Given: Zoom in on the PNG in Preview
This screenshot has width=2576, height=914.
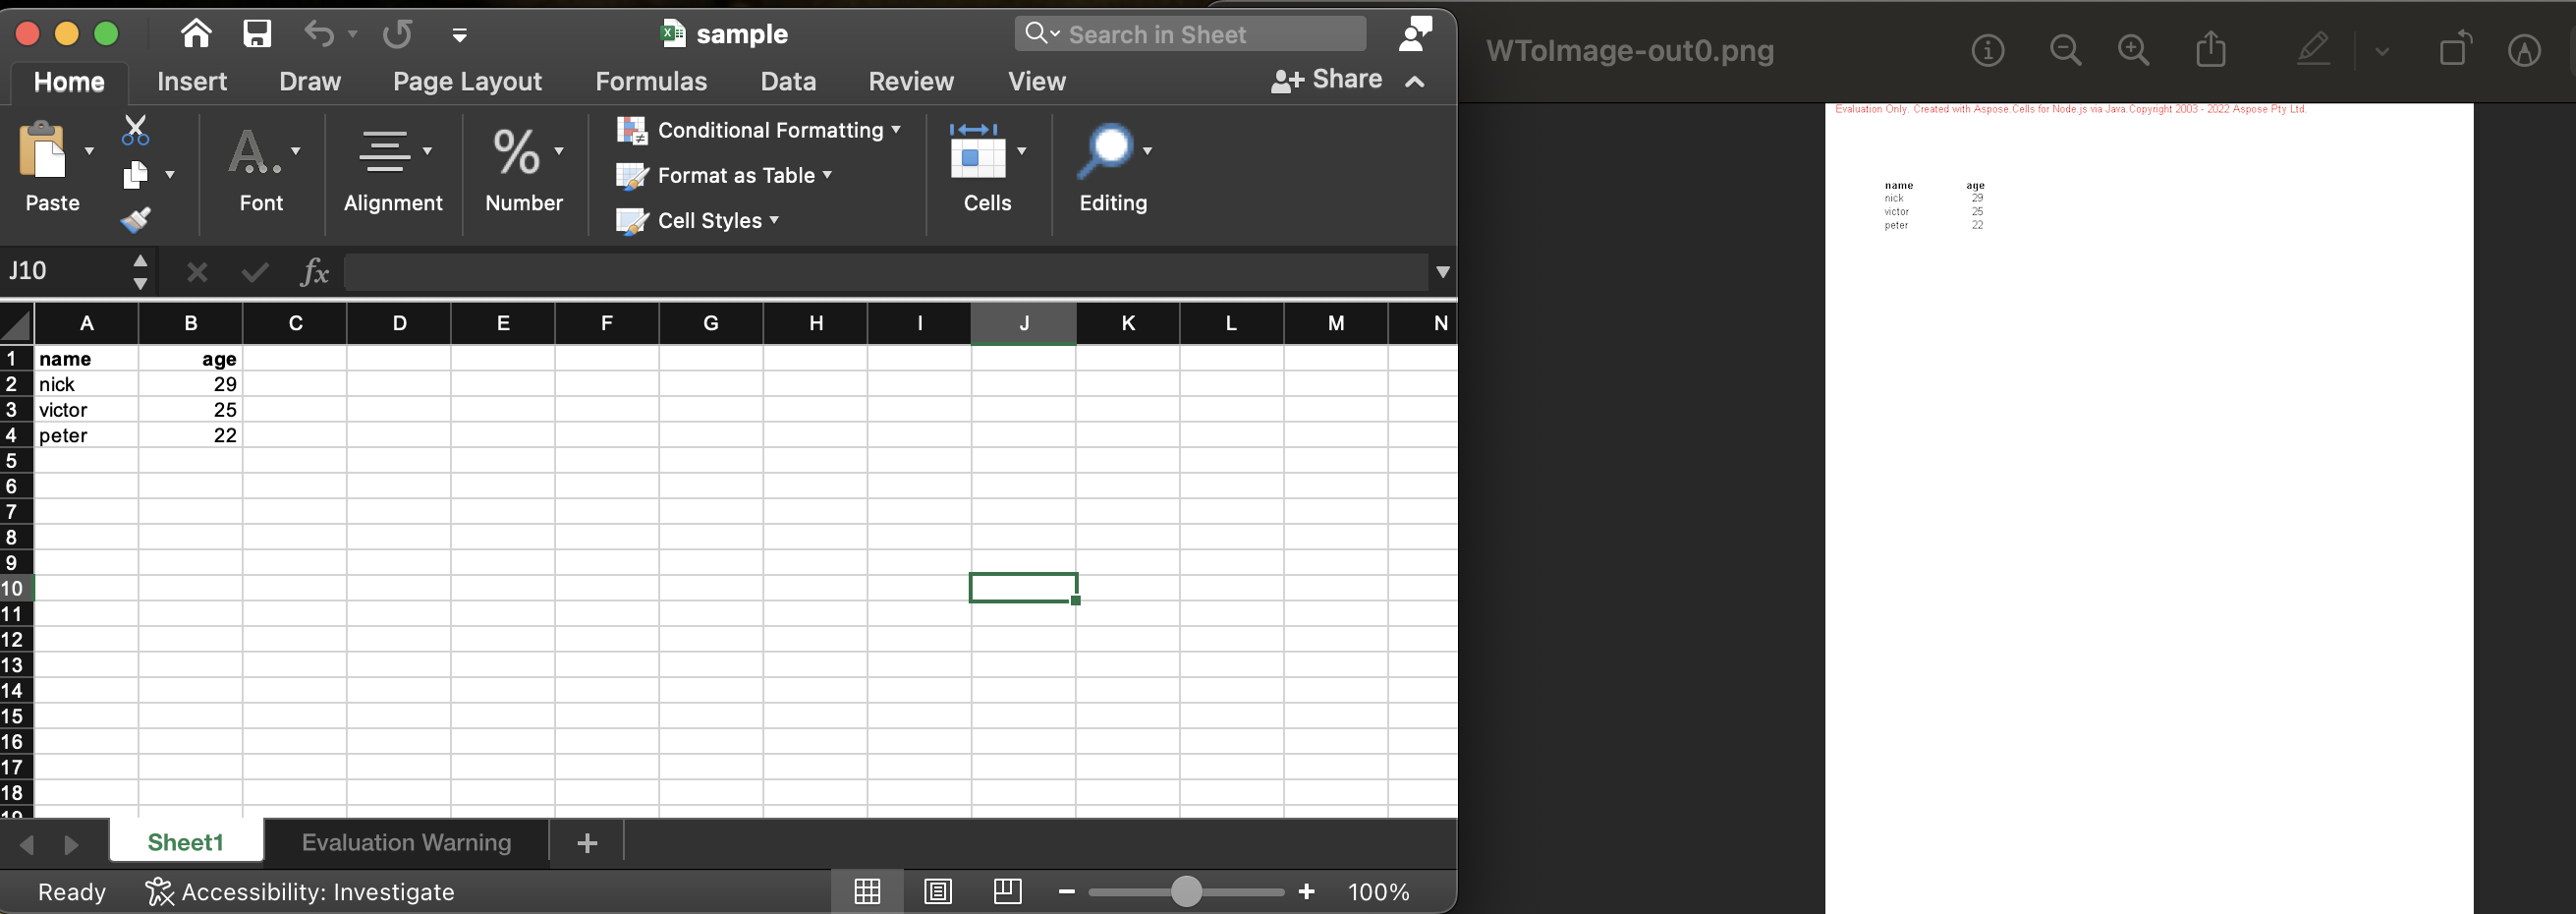Looking at the screenshot, I should tap(2134, 50).
